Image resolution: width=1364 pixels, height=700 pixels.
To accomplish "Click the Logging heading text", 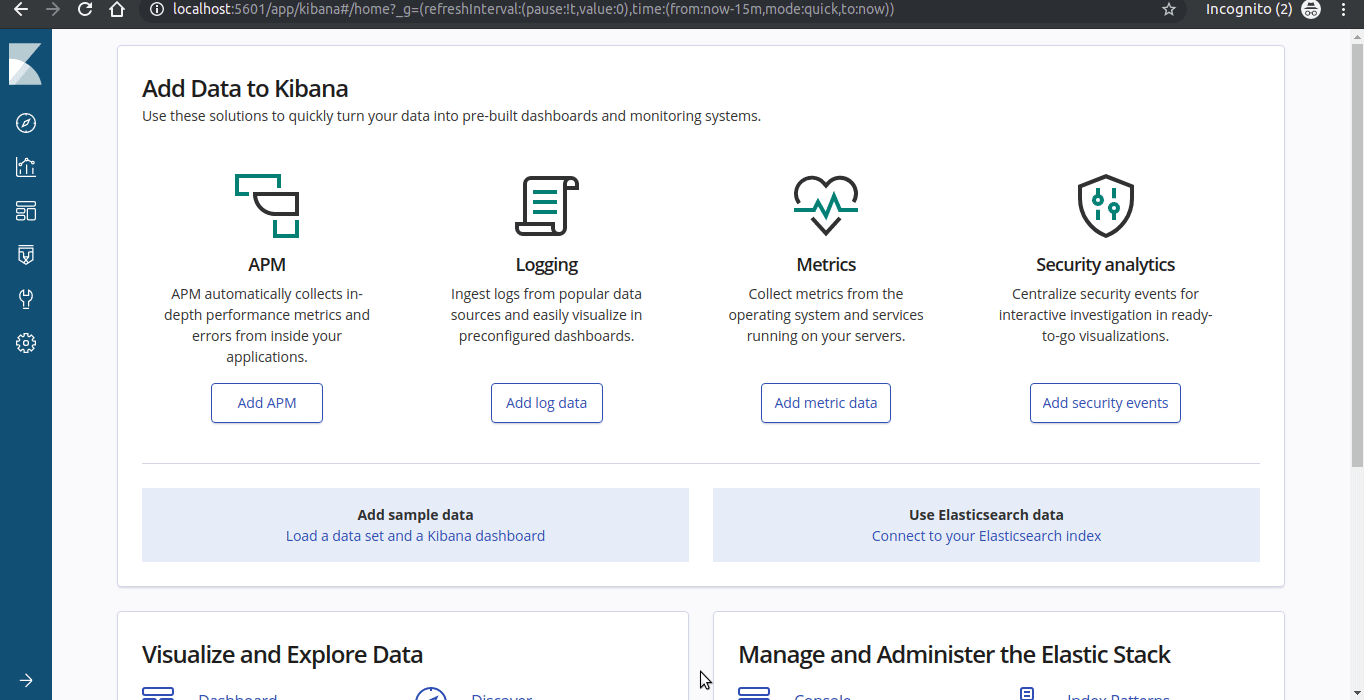I will (546, 265).
